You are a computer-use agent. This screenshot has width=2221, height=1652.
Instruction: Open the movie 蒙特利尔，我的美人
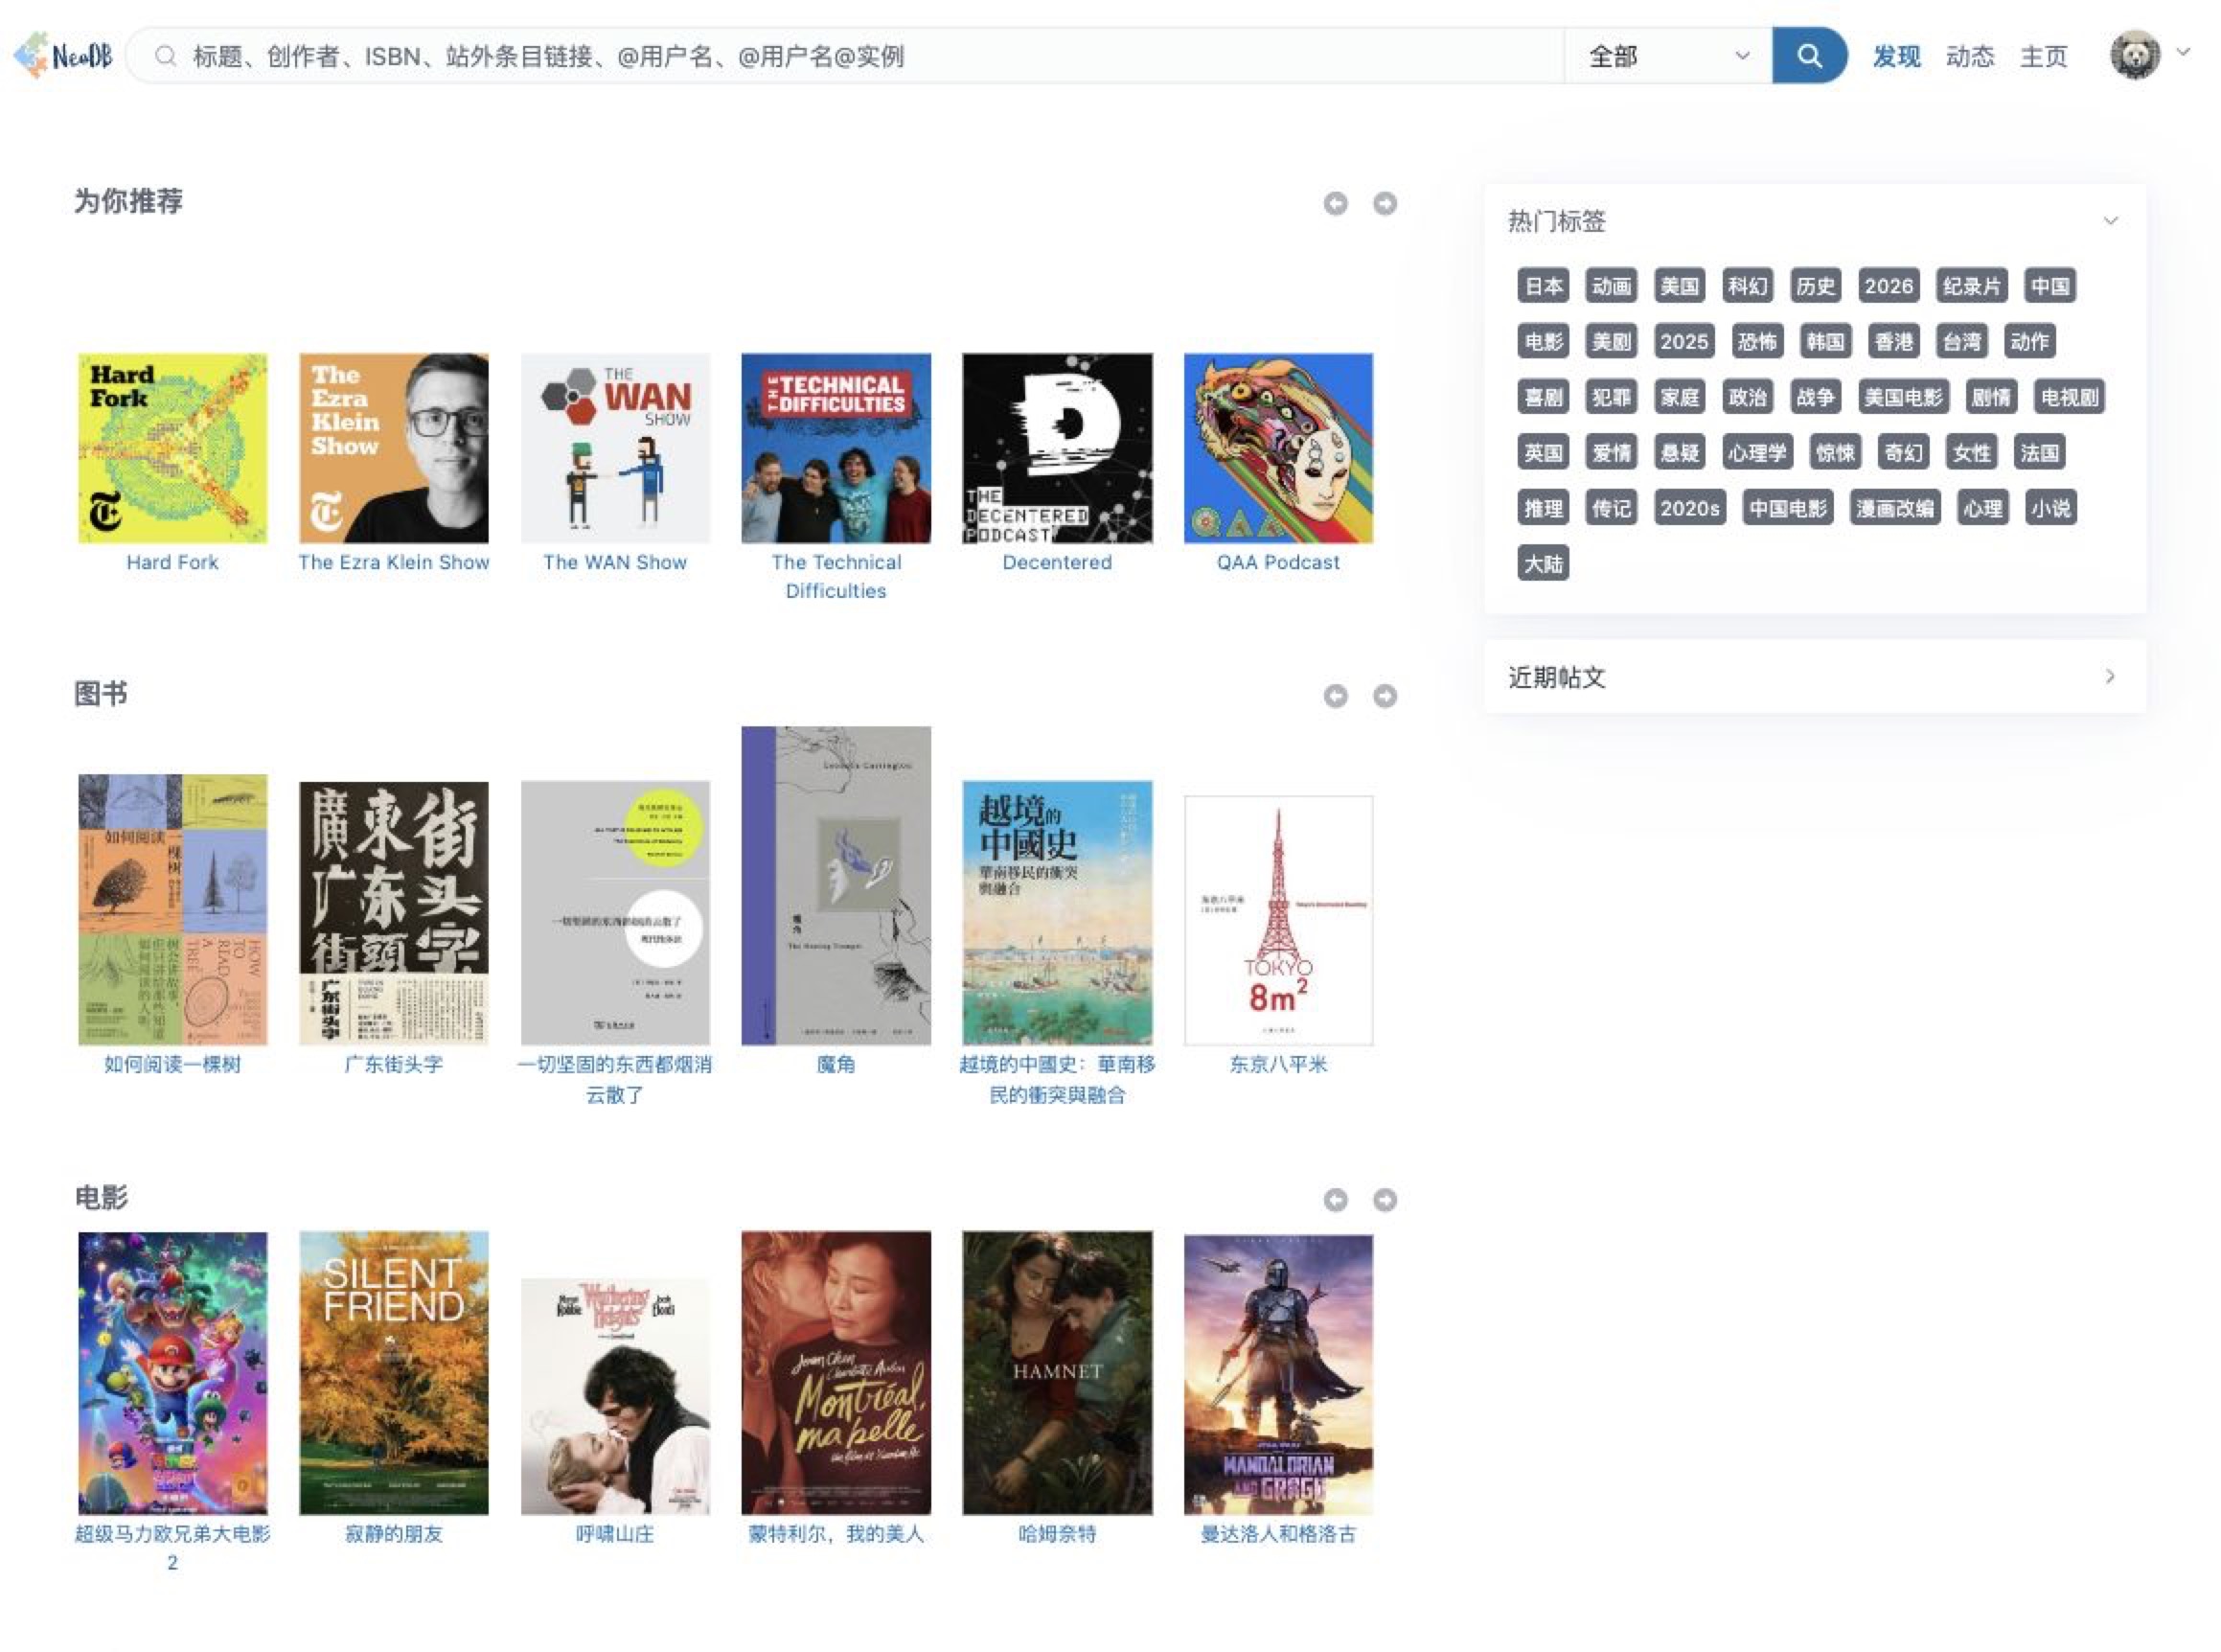(836, 1534)
